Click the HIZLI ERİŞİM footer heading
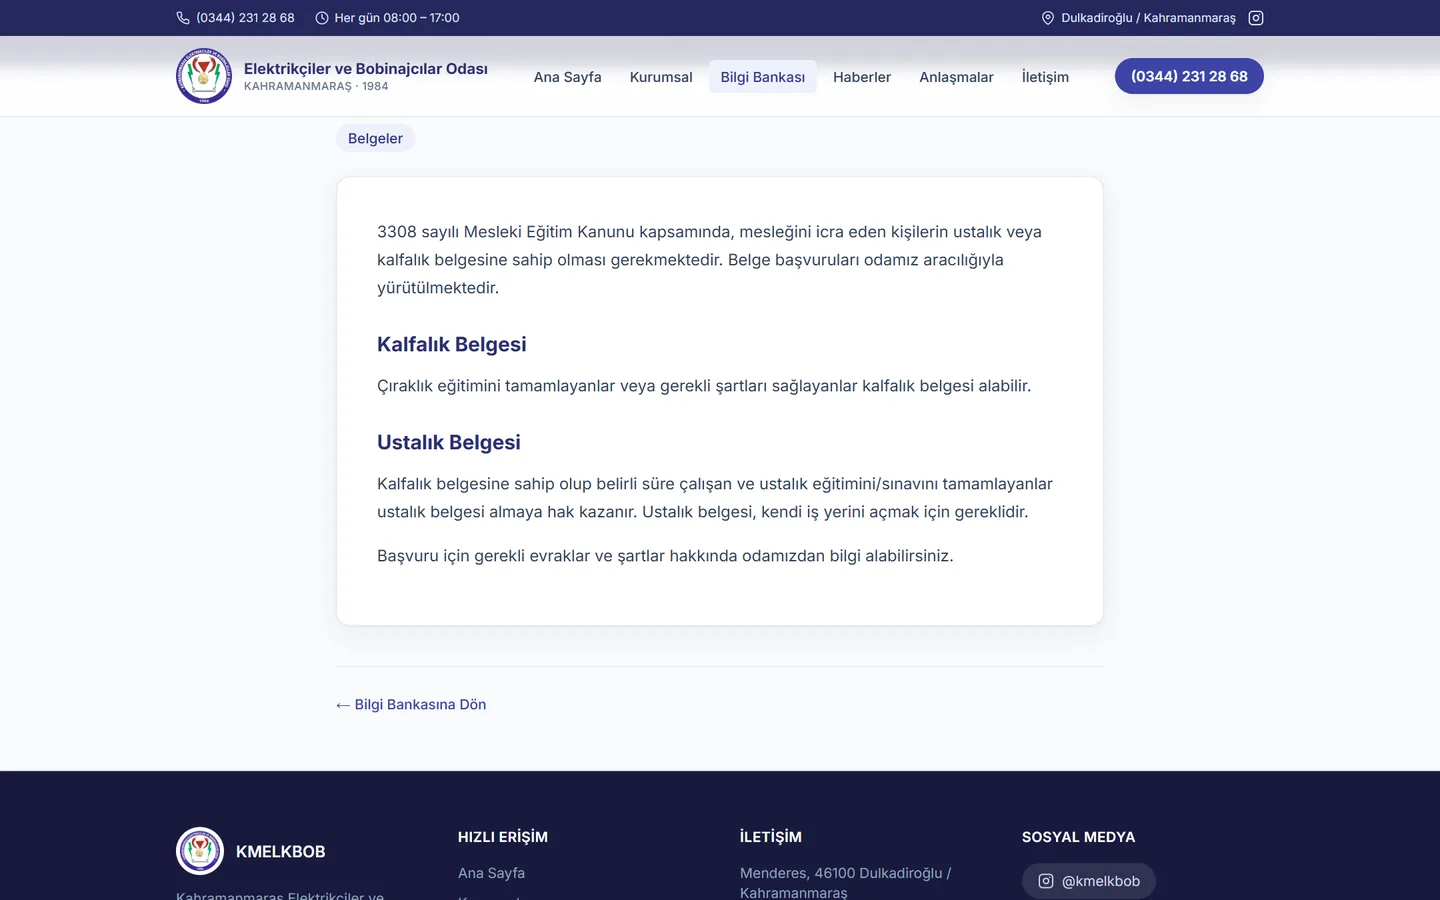This screenshot has height=900, width=1440. (503, 837)
